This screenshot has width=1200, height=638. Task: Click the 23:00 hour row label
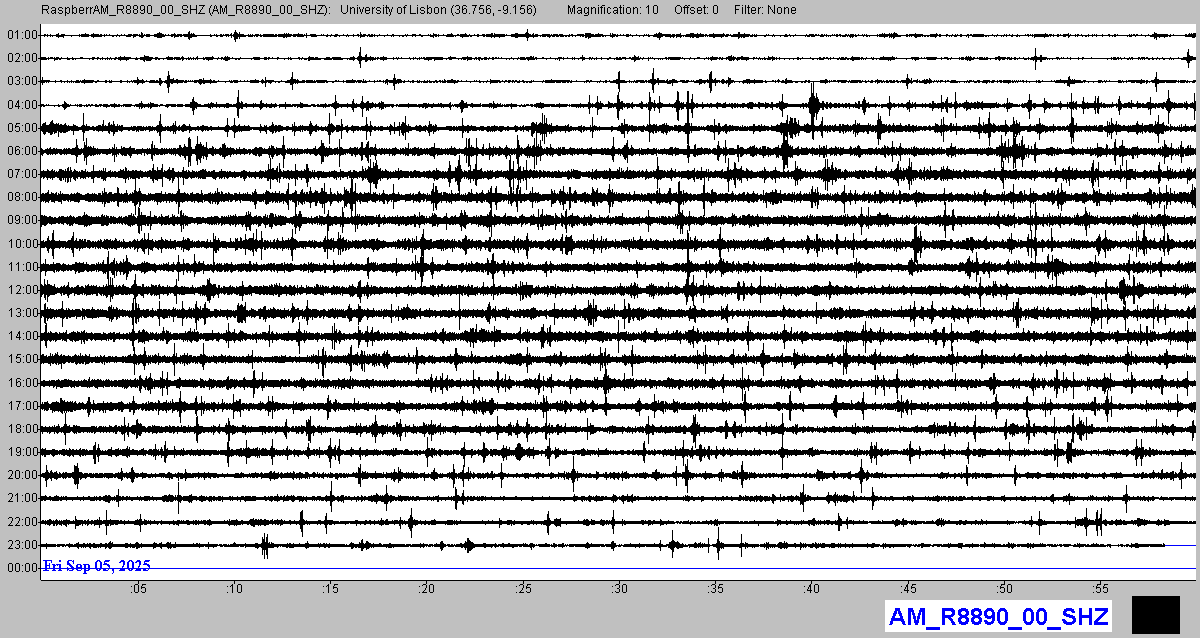pyautogui.click(x=22, y=545)
